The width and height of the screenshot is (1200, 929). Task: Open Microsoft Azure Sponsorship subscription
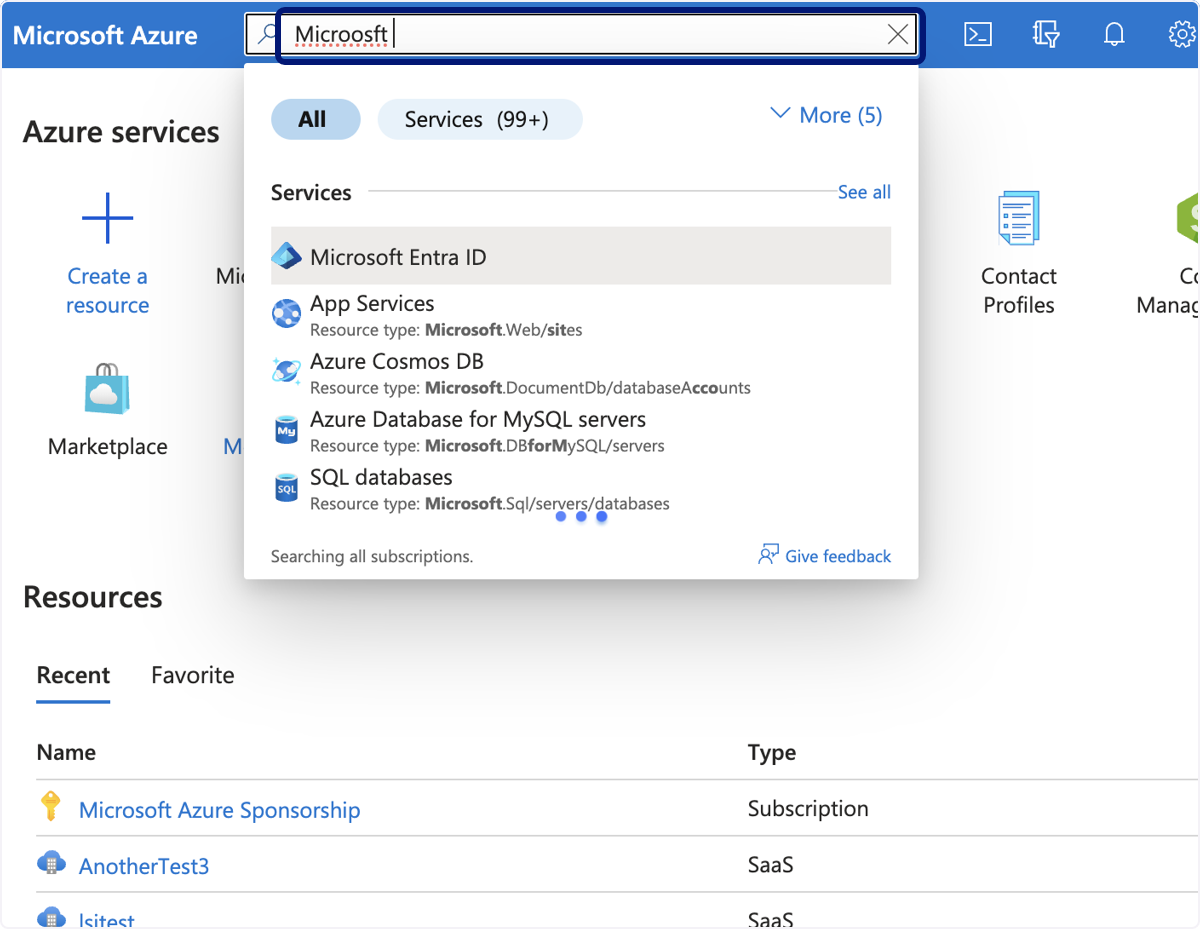point(219,809)
